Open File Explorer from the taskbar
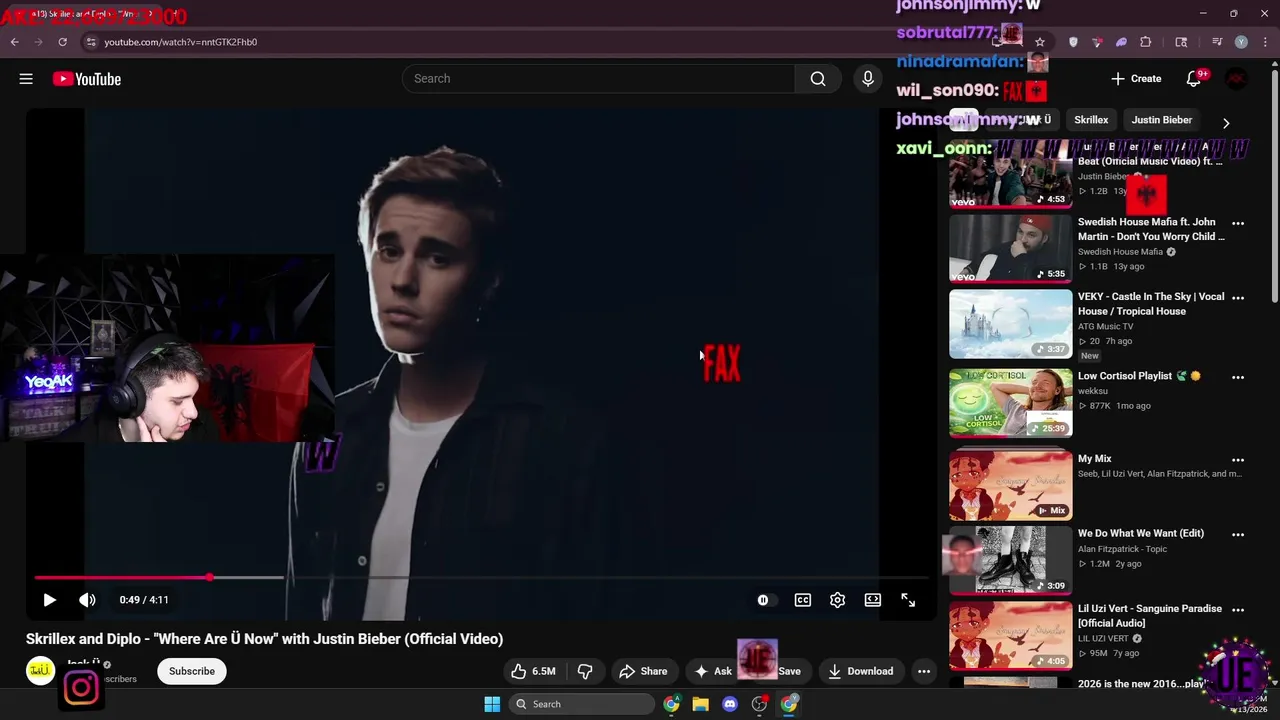1280x720 pixels. pos(700,704)
